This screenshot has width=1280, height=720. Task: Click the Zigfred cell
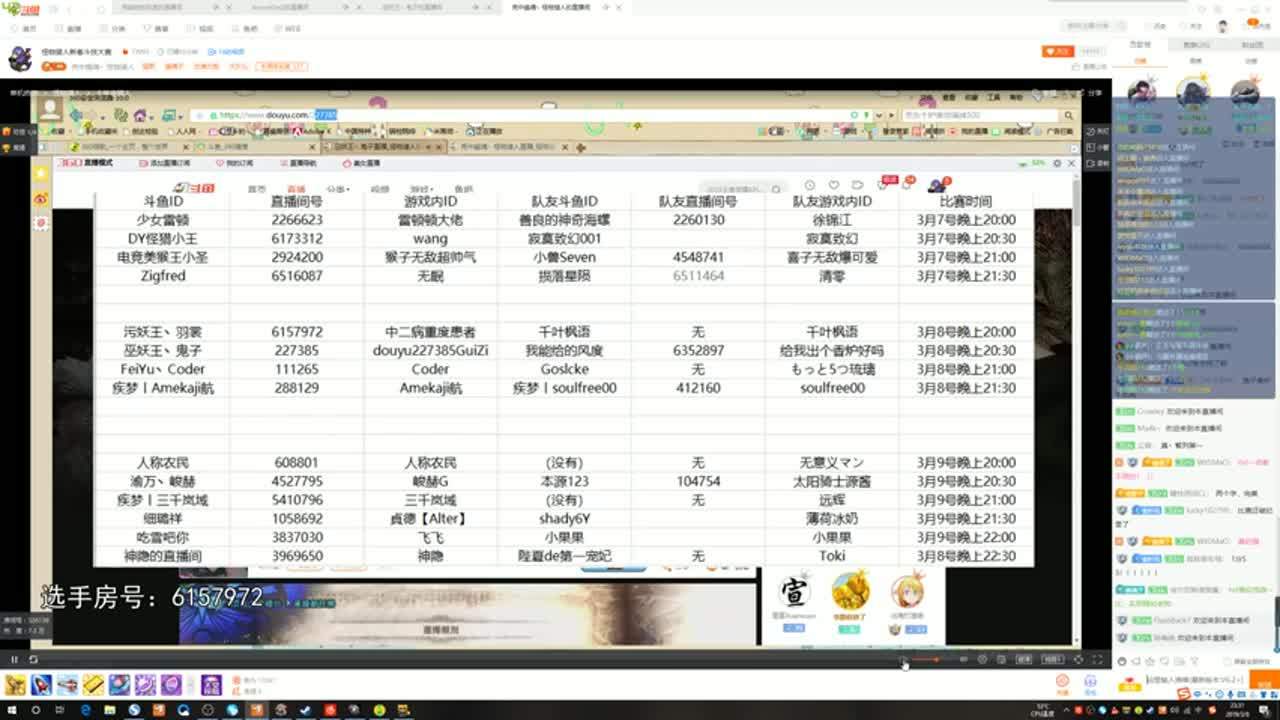(163, 276)
